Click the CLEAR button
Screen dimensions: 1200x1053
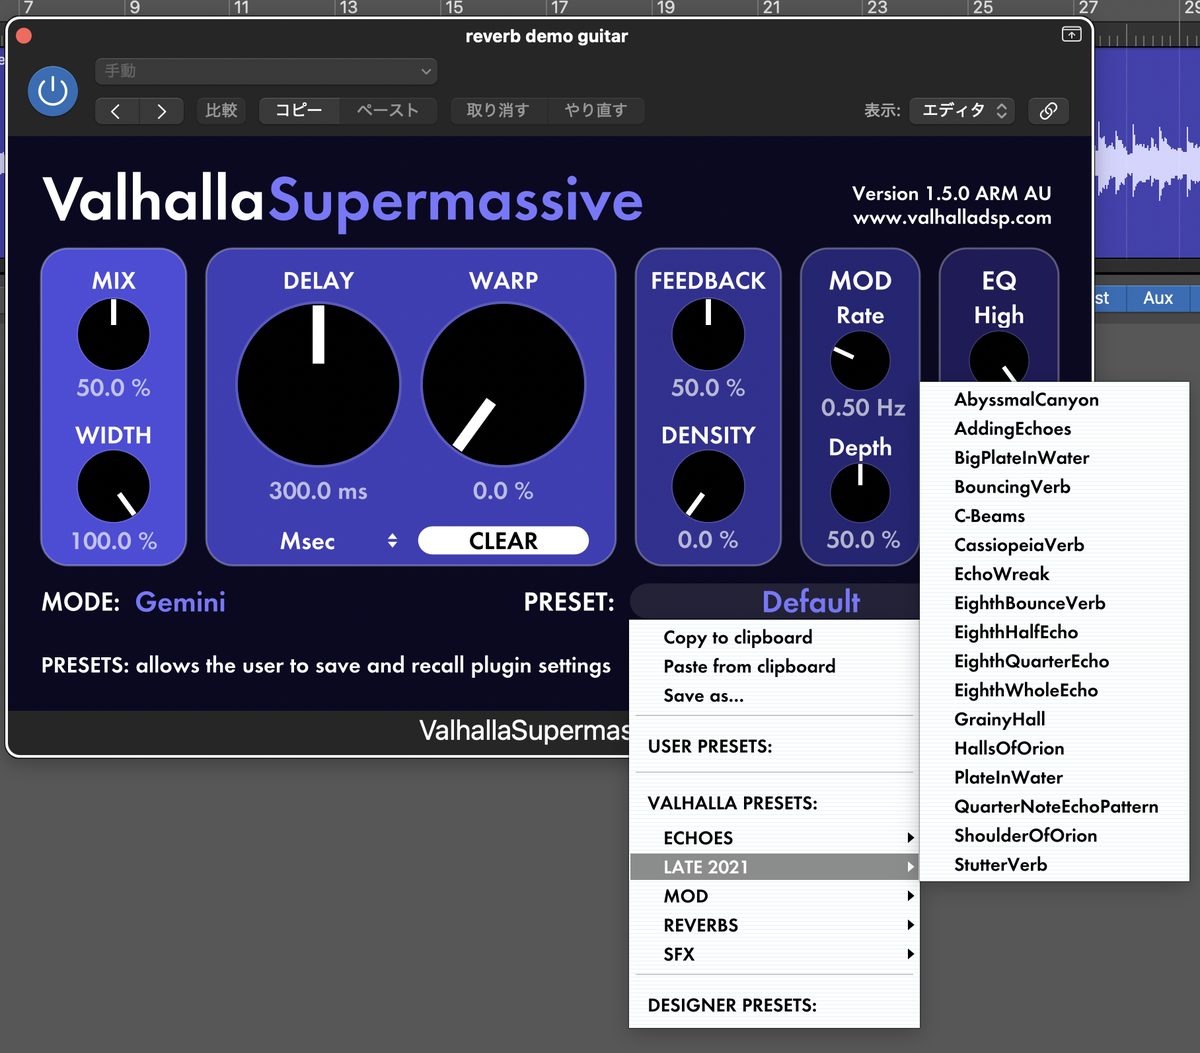tap(503, 541)
